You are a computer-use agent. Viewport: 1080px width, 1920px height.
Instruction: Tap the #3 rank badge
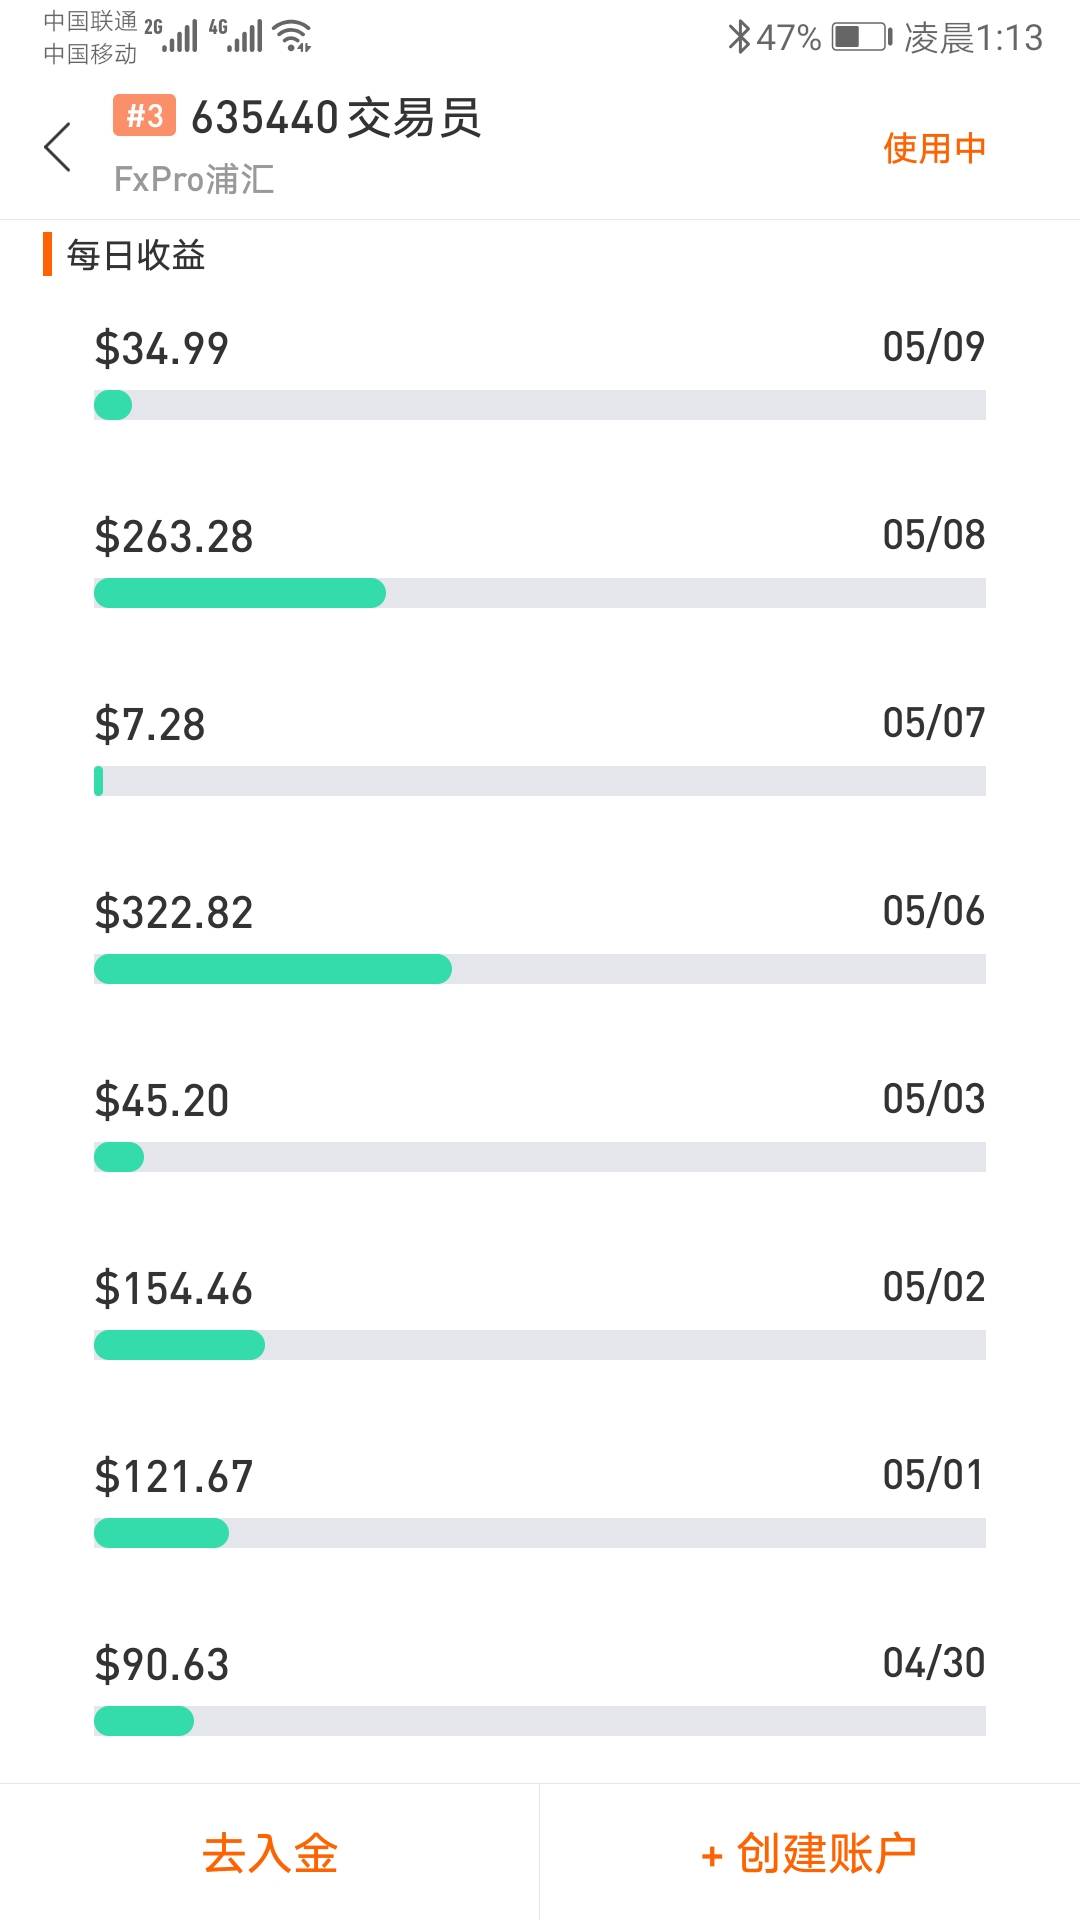(x=144, y=115)
